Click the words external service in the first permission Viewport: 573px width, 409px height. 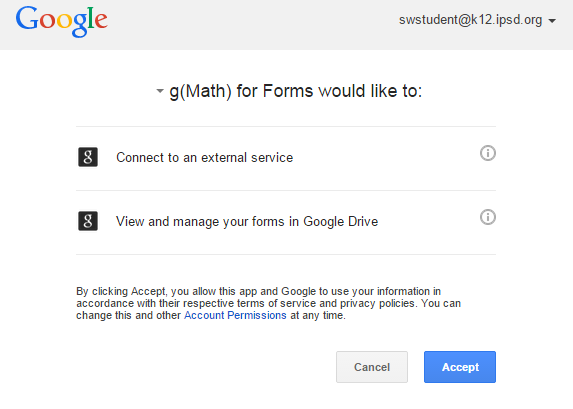247,158
